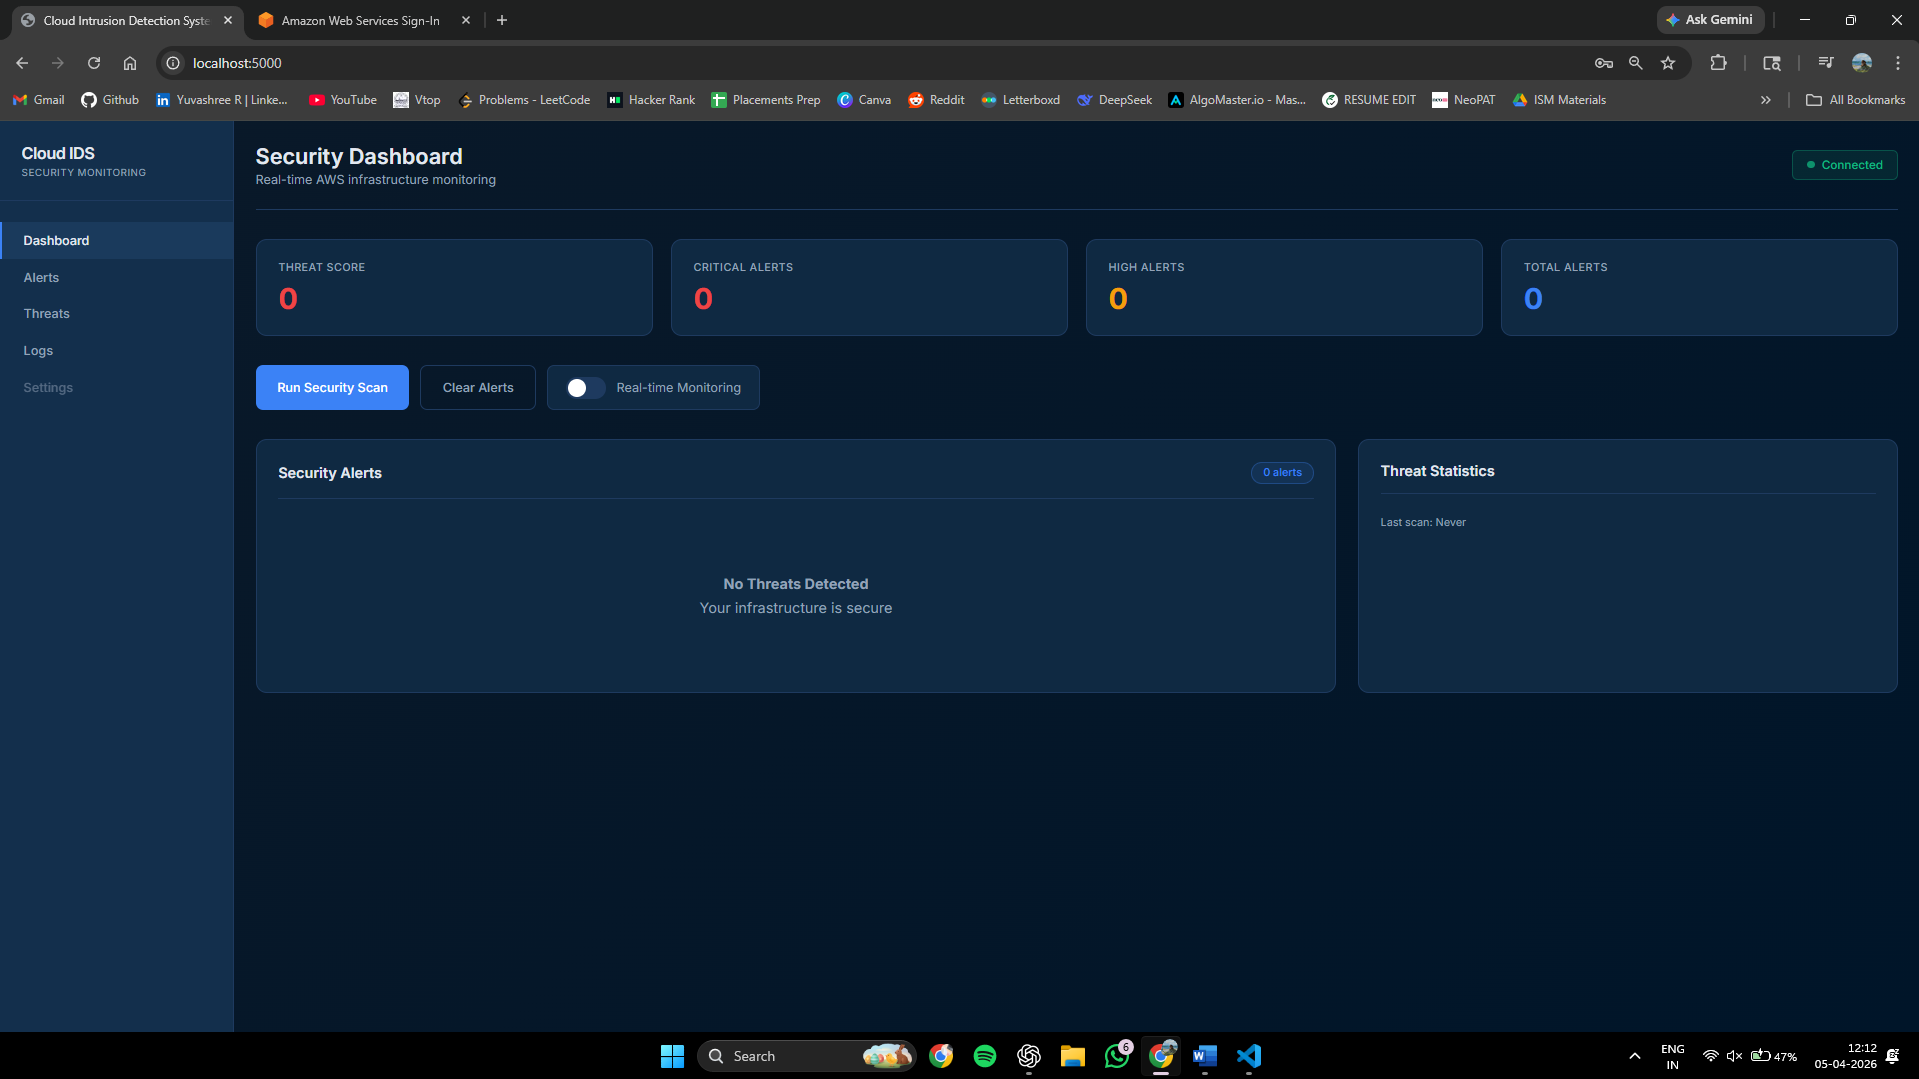Click the saved passwords key icon
1919x1079 pixels.
[x=1604, y=63]
